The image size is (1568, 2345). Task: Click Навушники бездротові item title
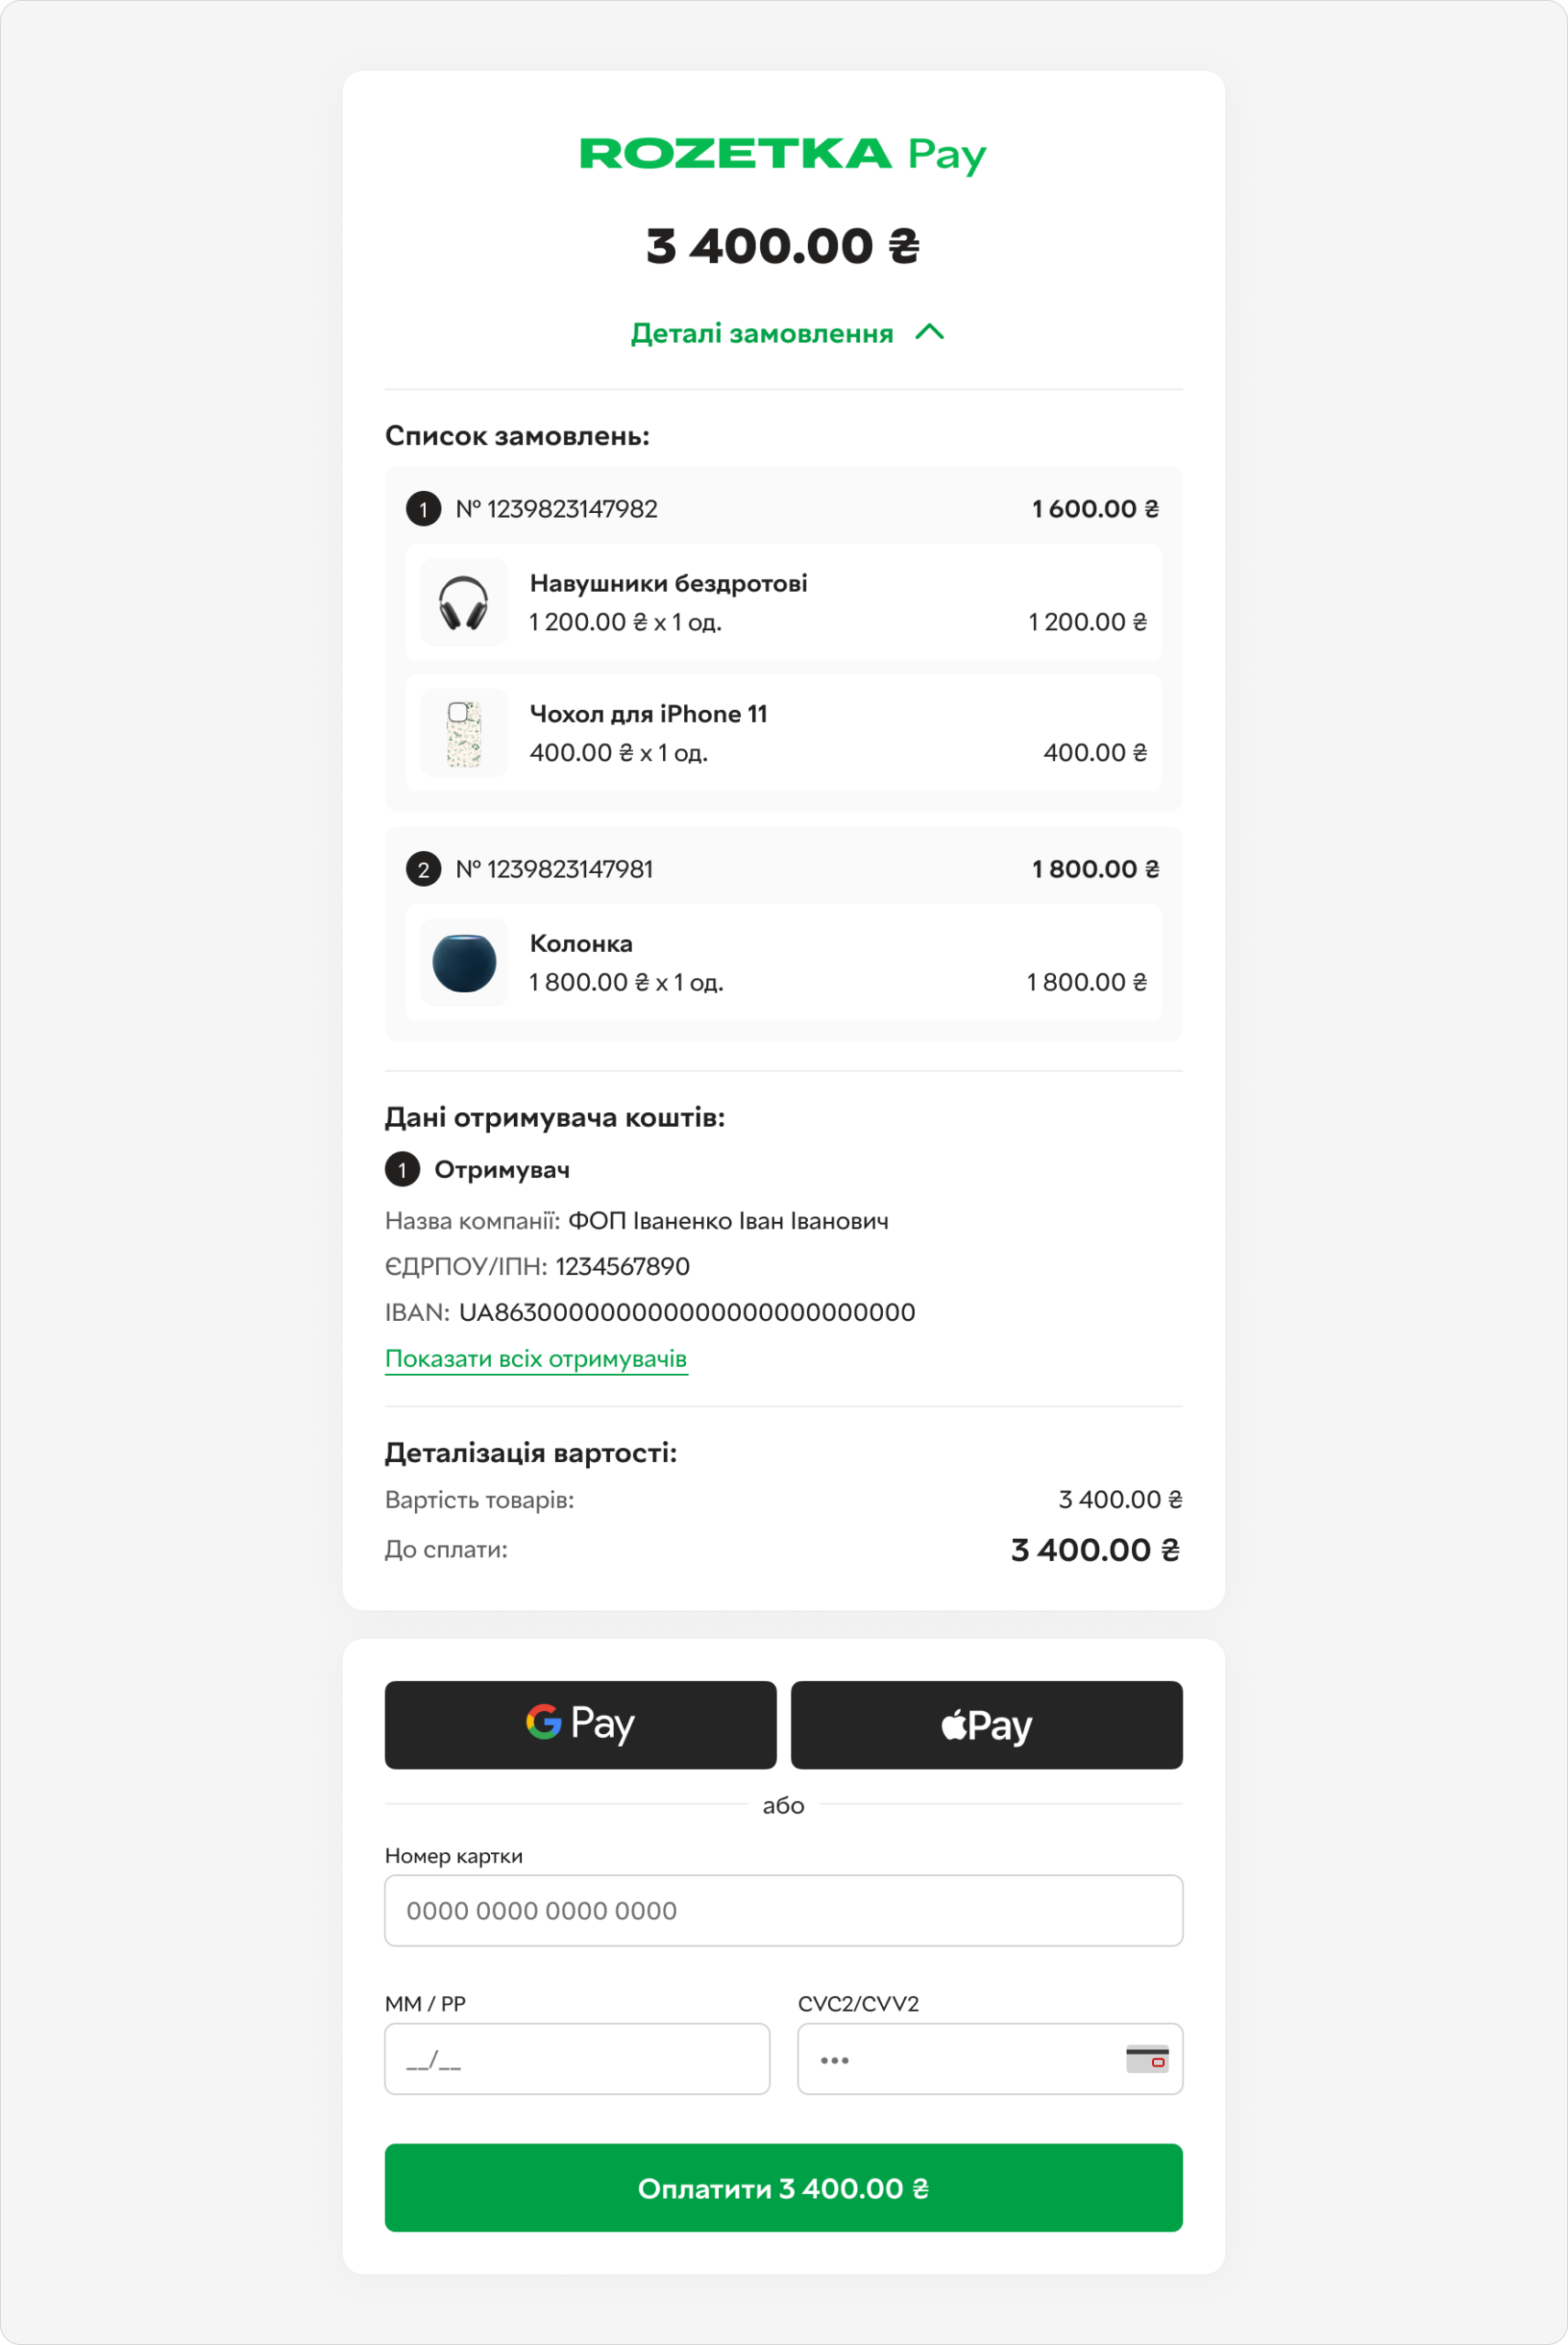coord(668,583)
